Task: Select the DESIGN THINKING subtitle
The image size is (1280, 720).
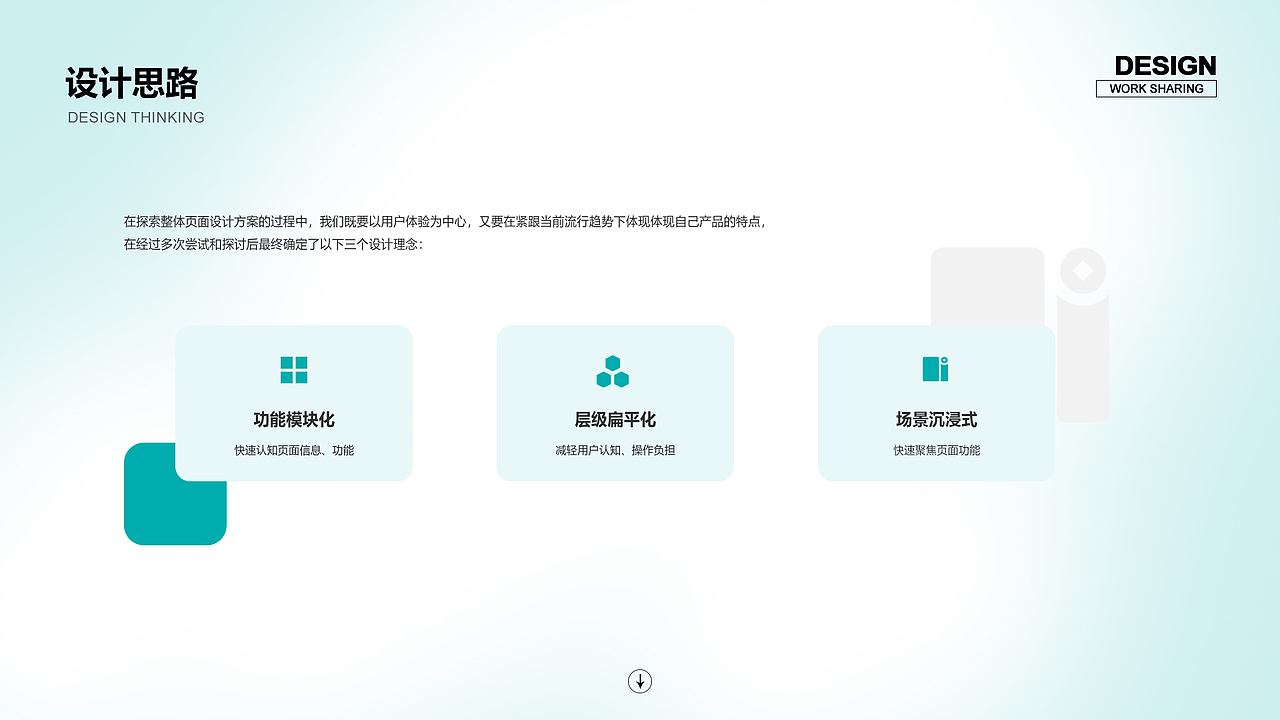Action: coord(136,117)
